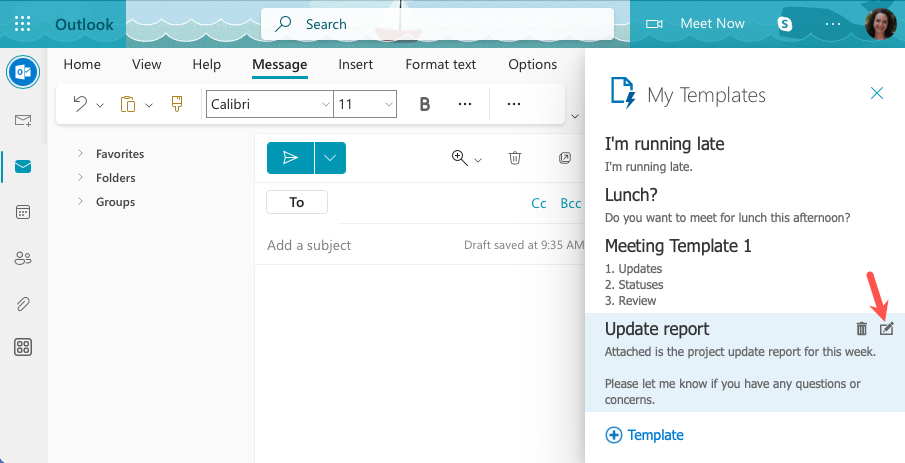Image resolution: width=905 pixels, height=463 pixels.
Task: Add a new Template
Action: [645, 435]
